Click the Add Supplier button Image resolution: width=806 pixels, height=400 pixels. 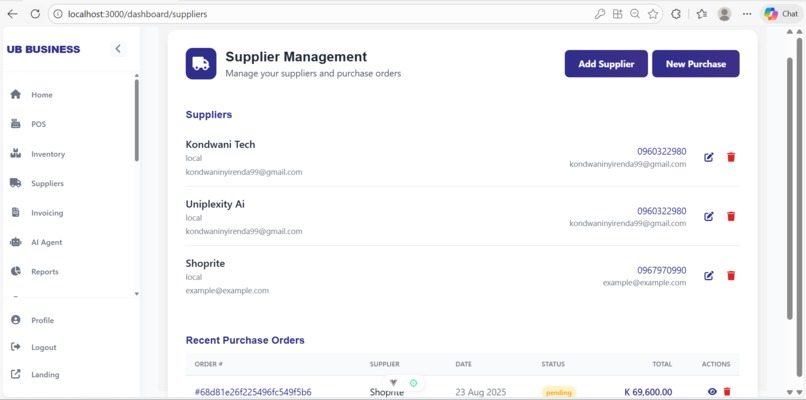point(606,64)
